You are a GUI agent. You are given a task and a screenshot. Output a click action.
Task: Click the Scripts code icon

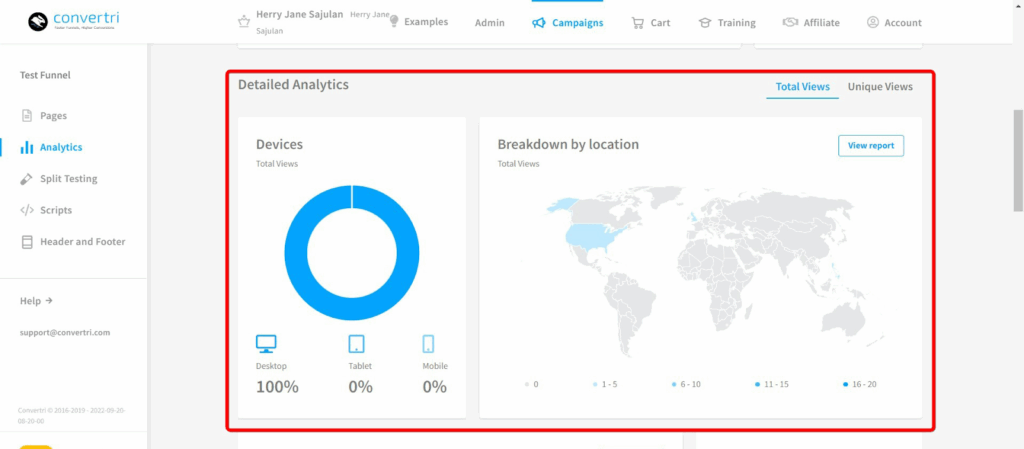pyautogui.click(x=27, y=210)
